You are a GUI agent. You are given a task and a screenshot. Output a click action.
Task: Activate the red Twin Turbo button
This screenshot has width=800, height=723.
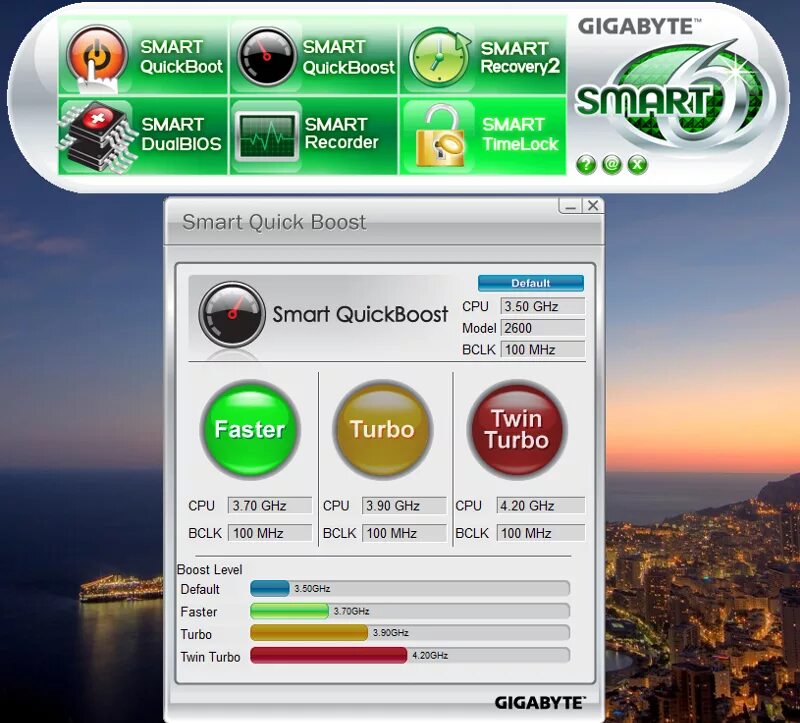click(x=517, y=429)
